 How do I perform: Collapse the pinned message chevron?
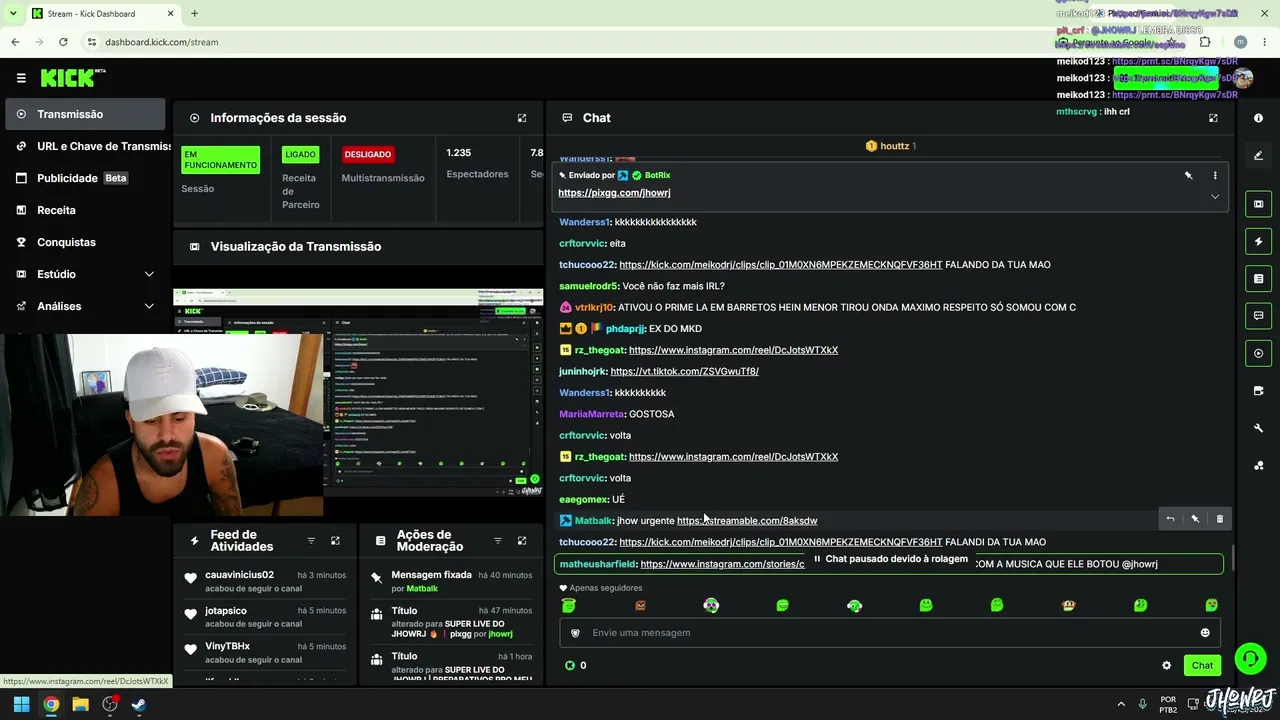pyautogui.click(x=1215, y=196)
